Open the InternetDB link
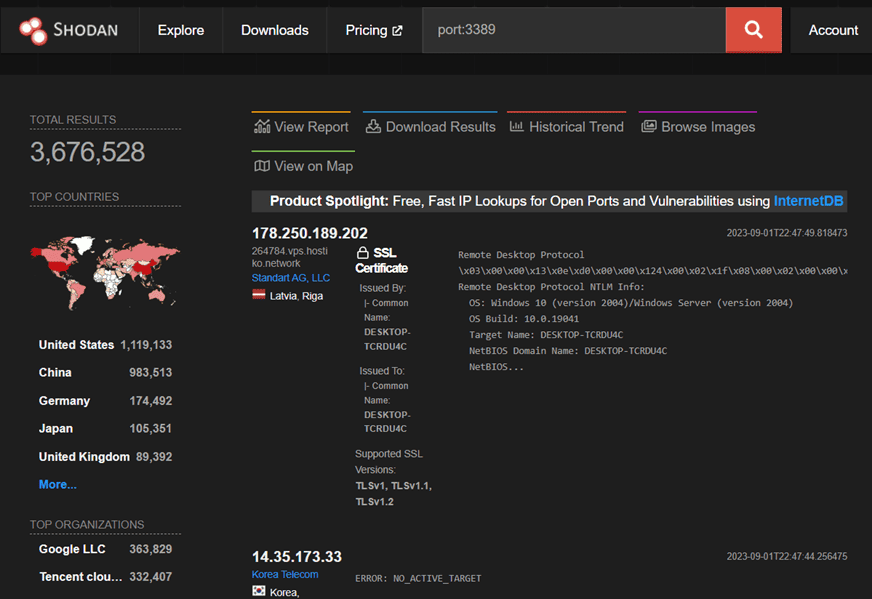 coord(808,201)
